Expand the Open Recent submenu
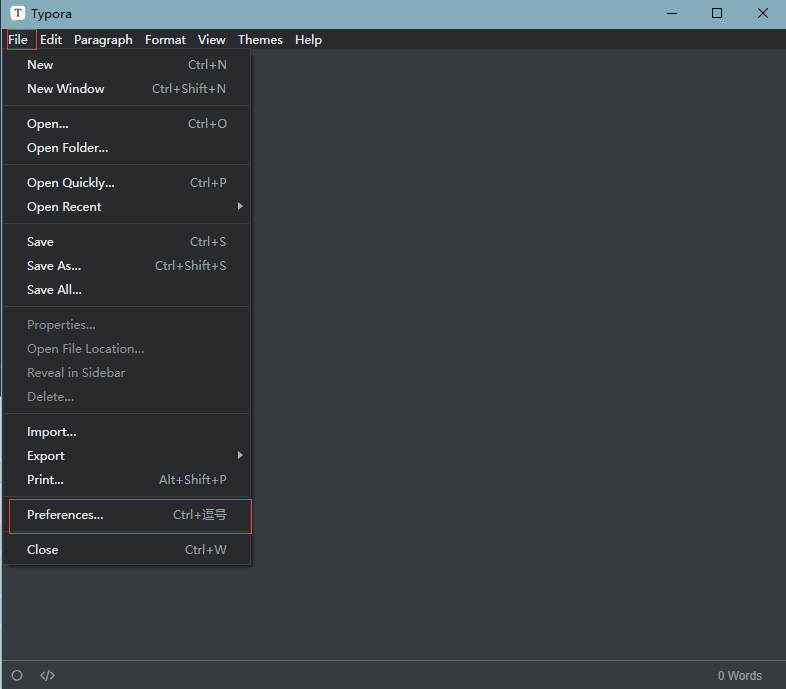This screenshot has height=689, width=786. (x=127, y=207)
